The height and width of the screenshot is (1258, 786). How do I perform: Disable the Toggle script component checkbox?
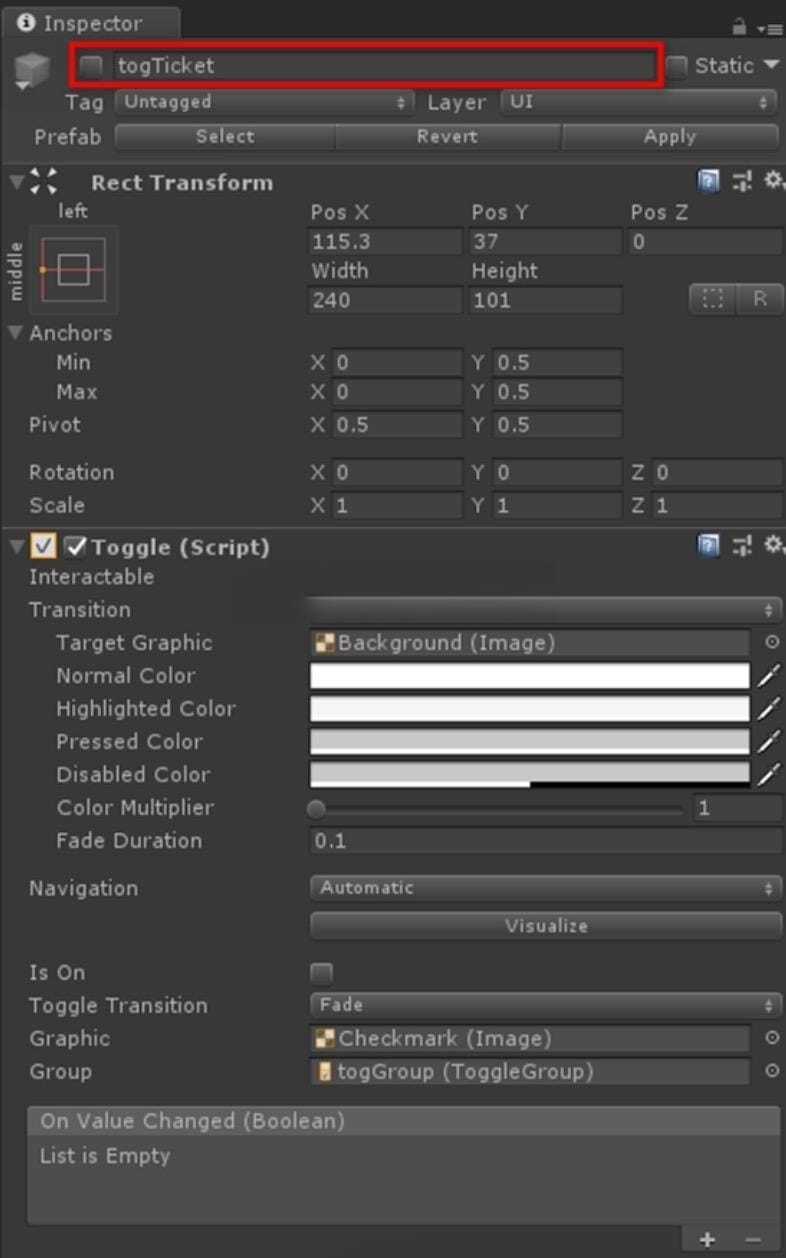click(76, 547)
